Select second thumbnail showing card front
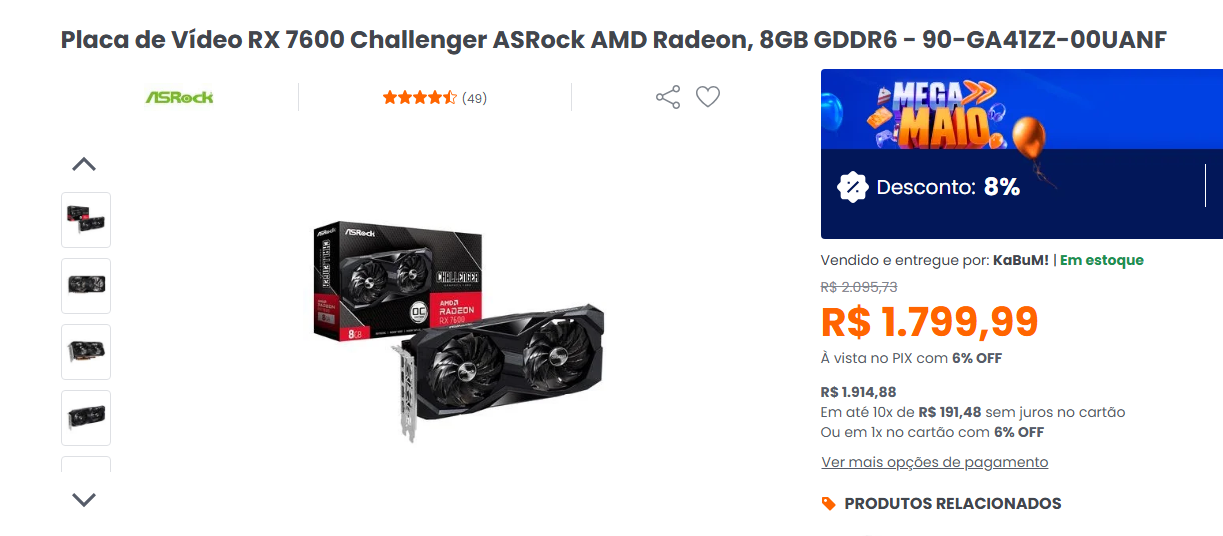The height and width of the screenshot is (536, 1223). pos(86,286)
